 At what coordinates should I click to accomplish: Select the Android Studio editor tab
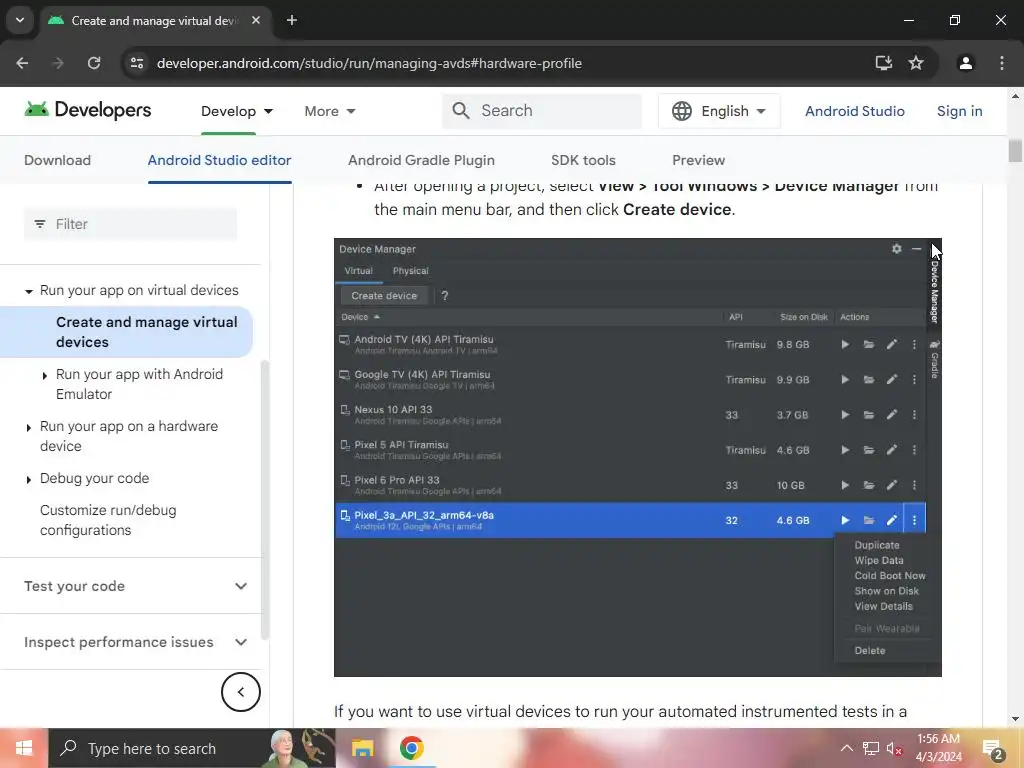[x=219, y=160]
